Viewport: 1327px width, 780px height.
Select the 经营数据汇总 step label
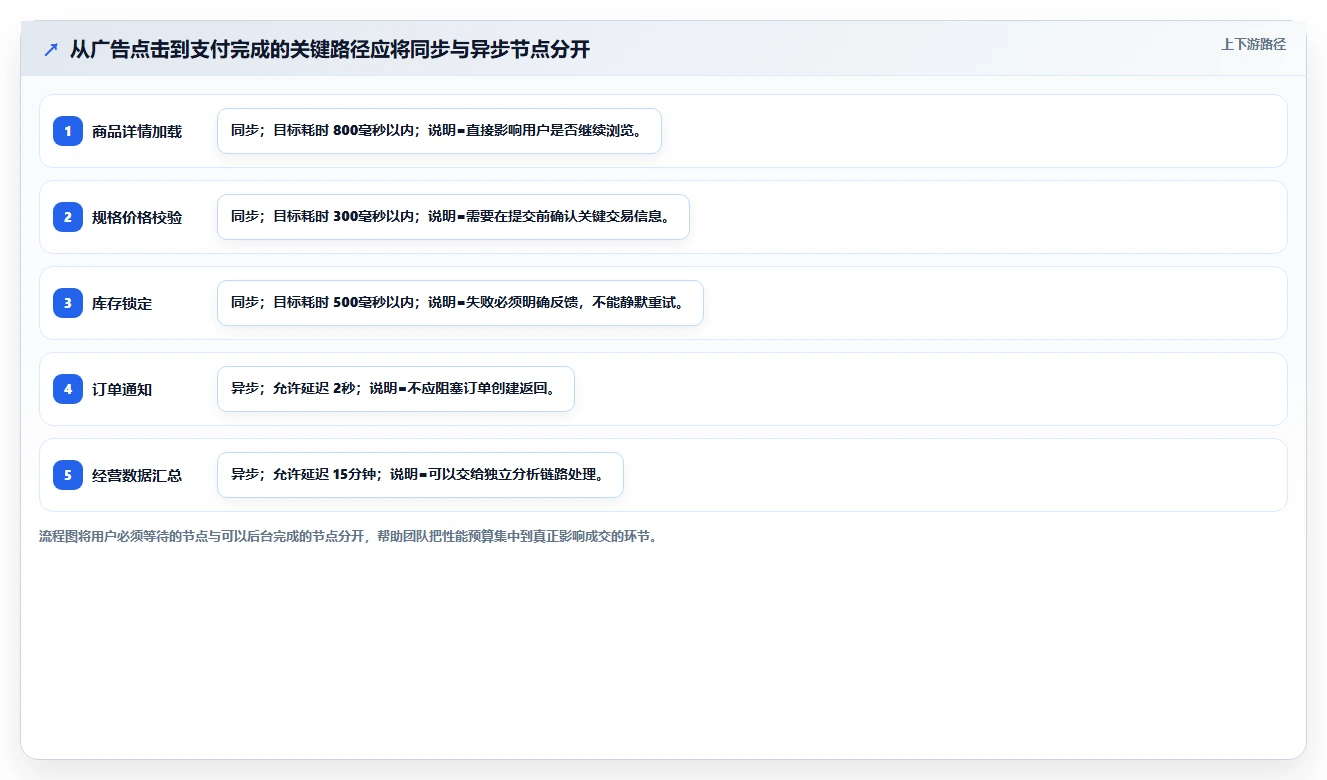(x=137, y=475)
